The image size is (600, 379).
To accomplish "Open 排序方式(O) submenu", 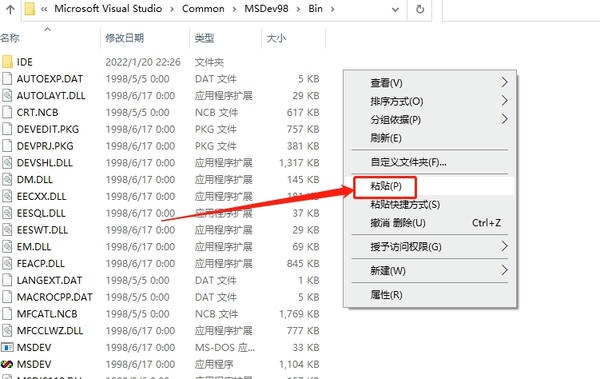I will point(430,101).
